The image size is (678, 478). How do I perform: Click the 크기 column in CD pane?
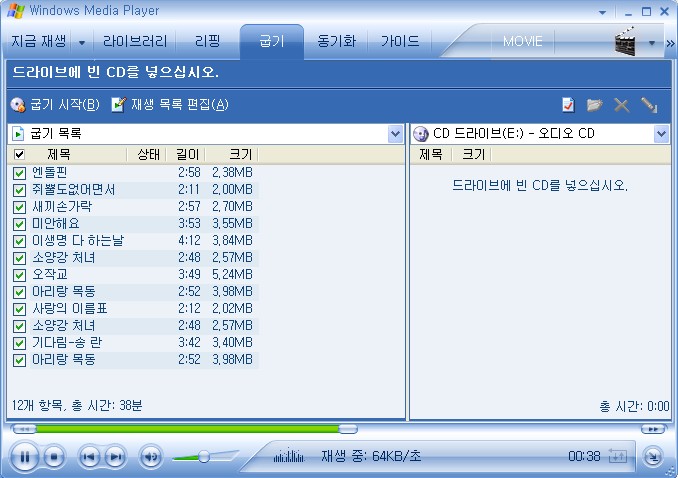(473, 154)
